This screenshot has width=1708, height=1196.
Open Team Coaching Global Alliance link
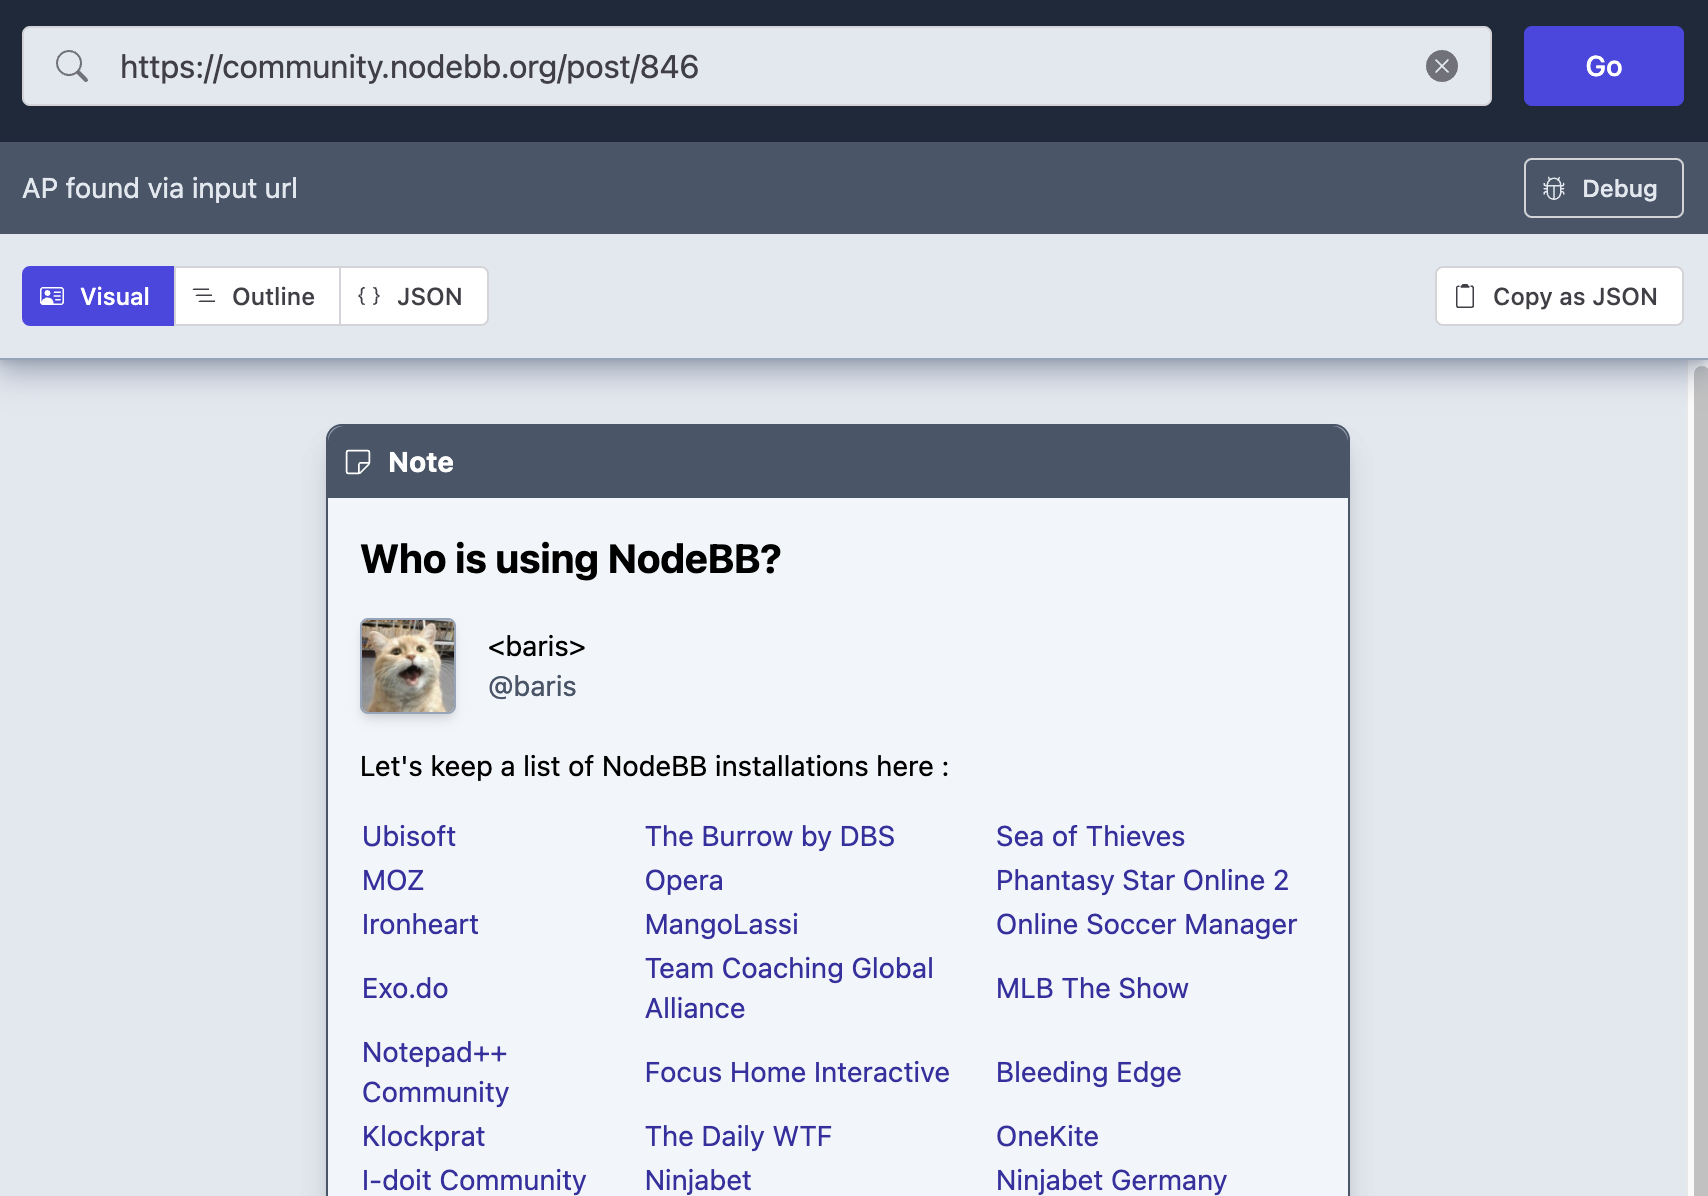(x=789, y=988)
